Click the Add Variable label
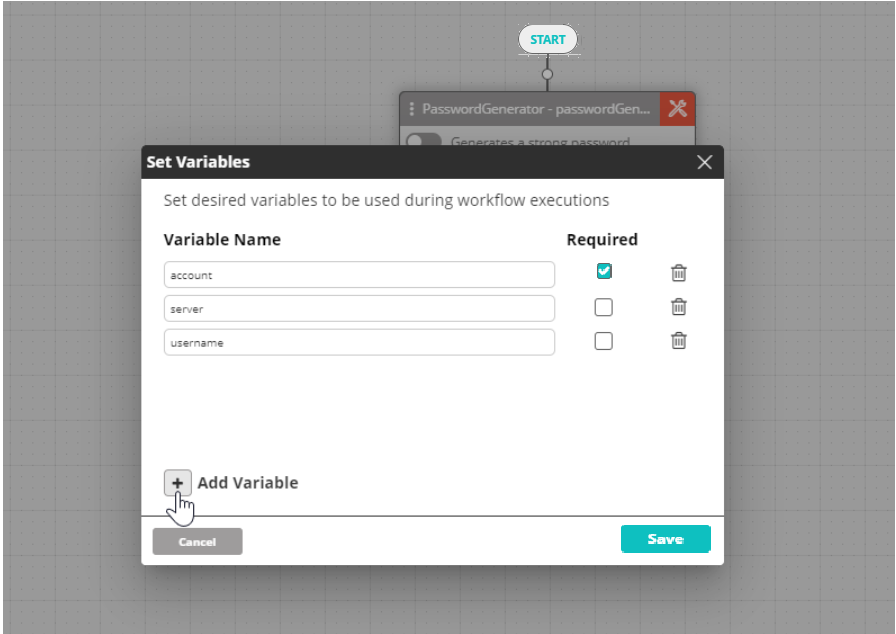896x634 pixels. click(x=248, y=483)
